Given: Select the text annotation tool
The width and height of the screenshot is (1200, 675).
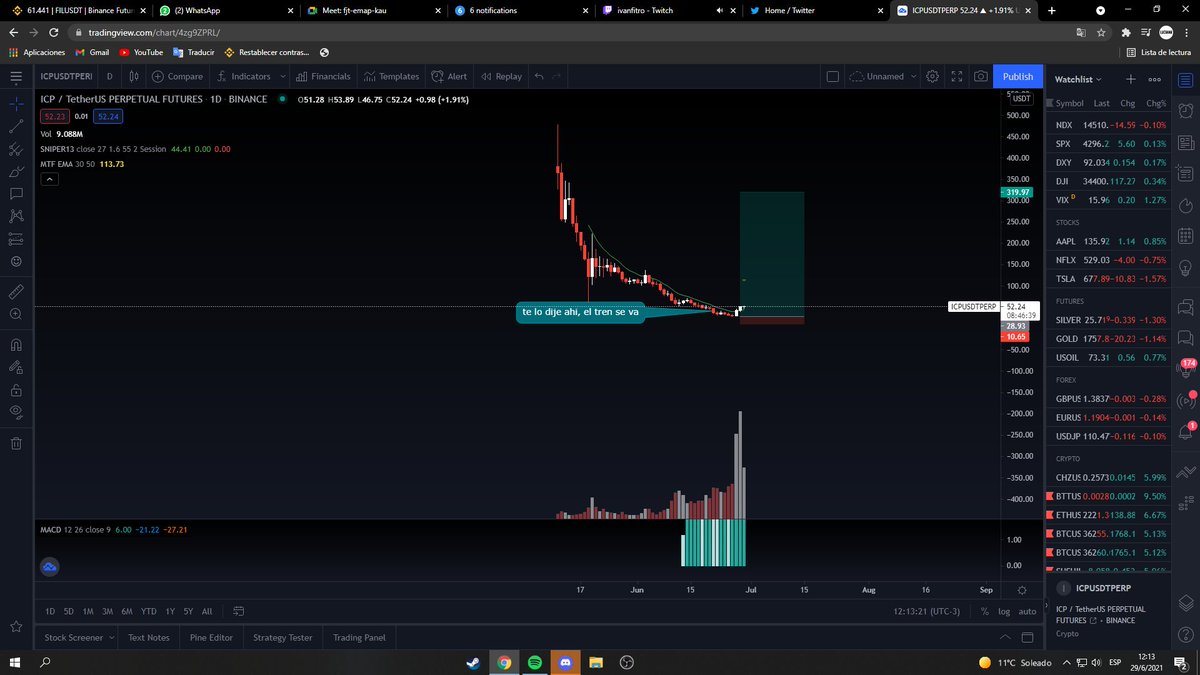Looking at the screenshot, I should (16, 193).
